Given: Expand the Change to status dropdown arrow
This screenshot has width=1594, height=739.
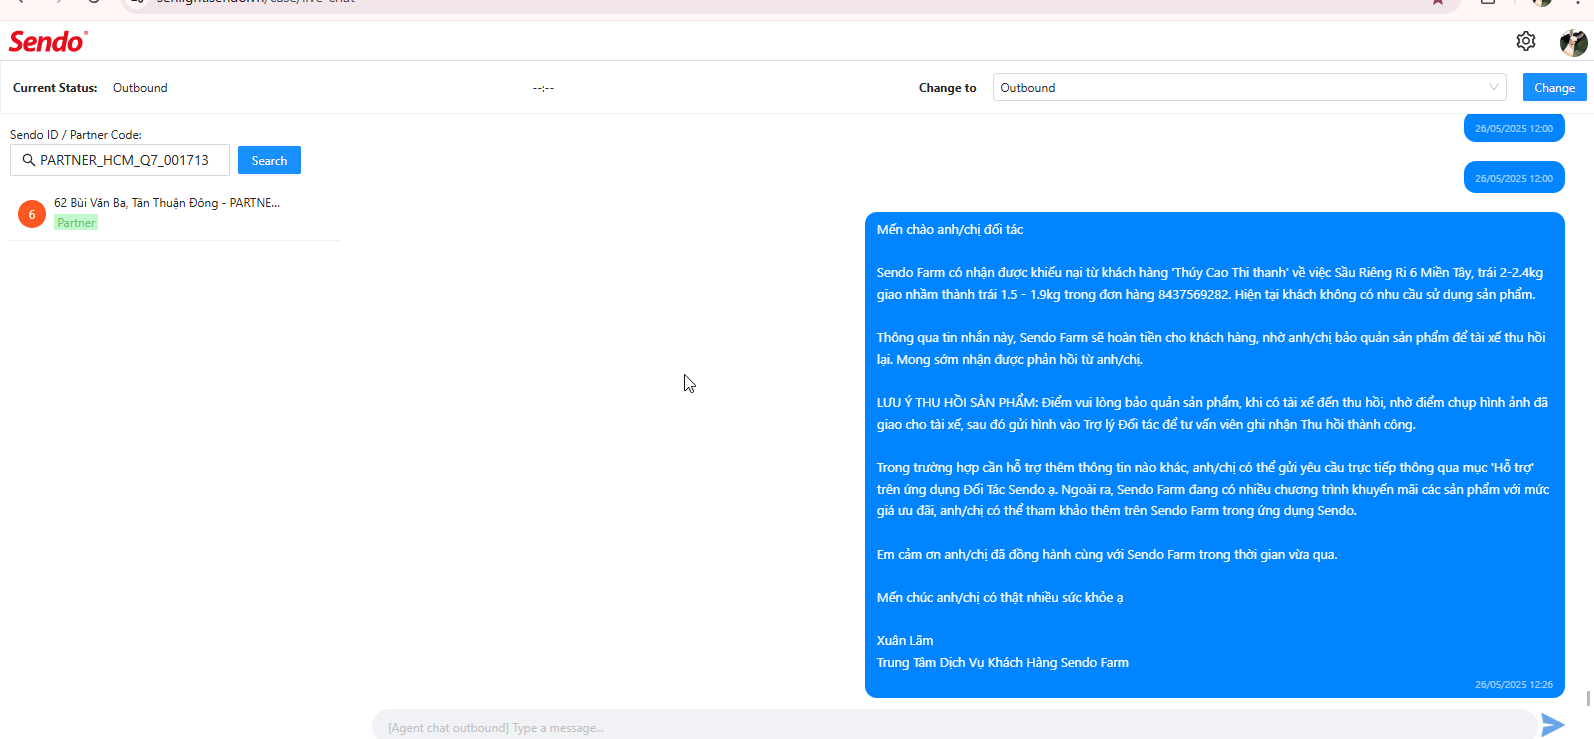Looking at the screenshot, I should click(x=1494, y=87).
